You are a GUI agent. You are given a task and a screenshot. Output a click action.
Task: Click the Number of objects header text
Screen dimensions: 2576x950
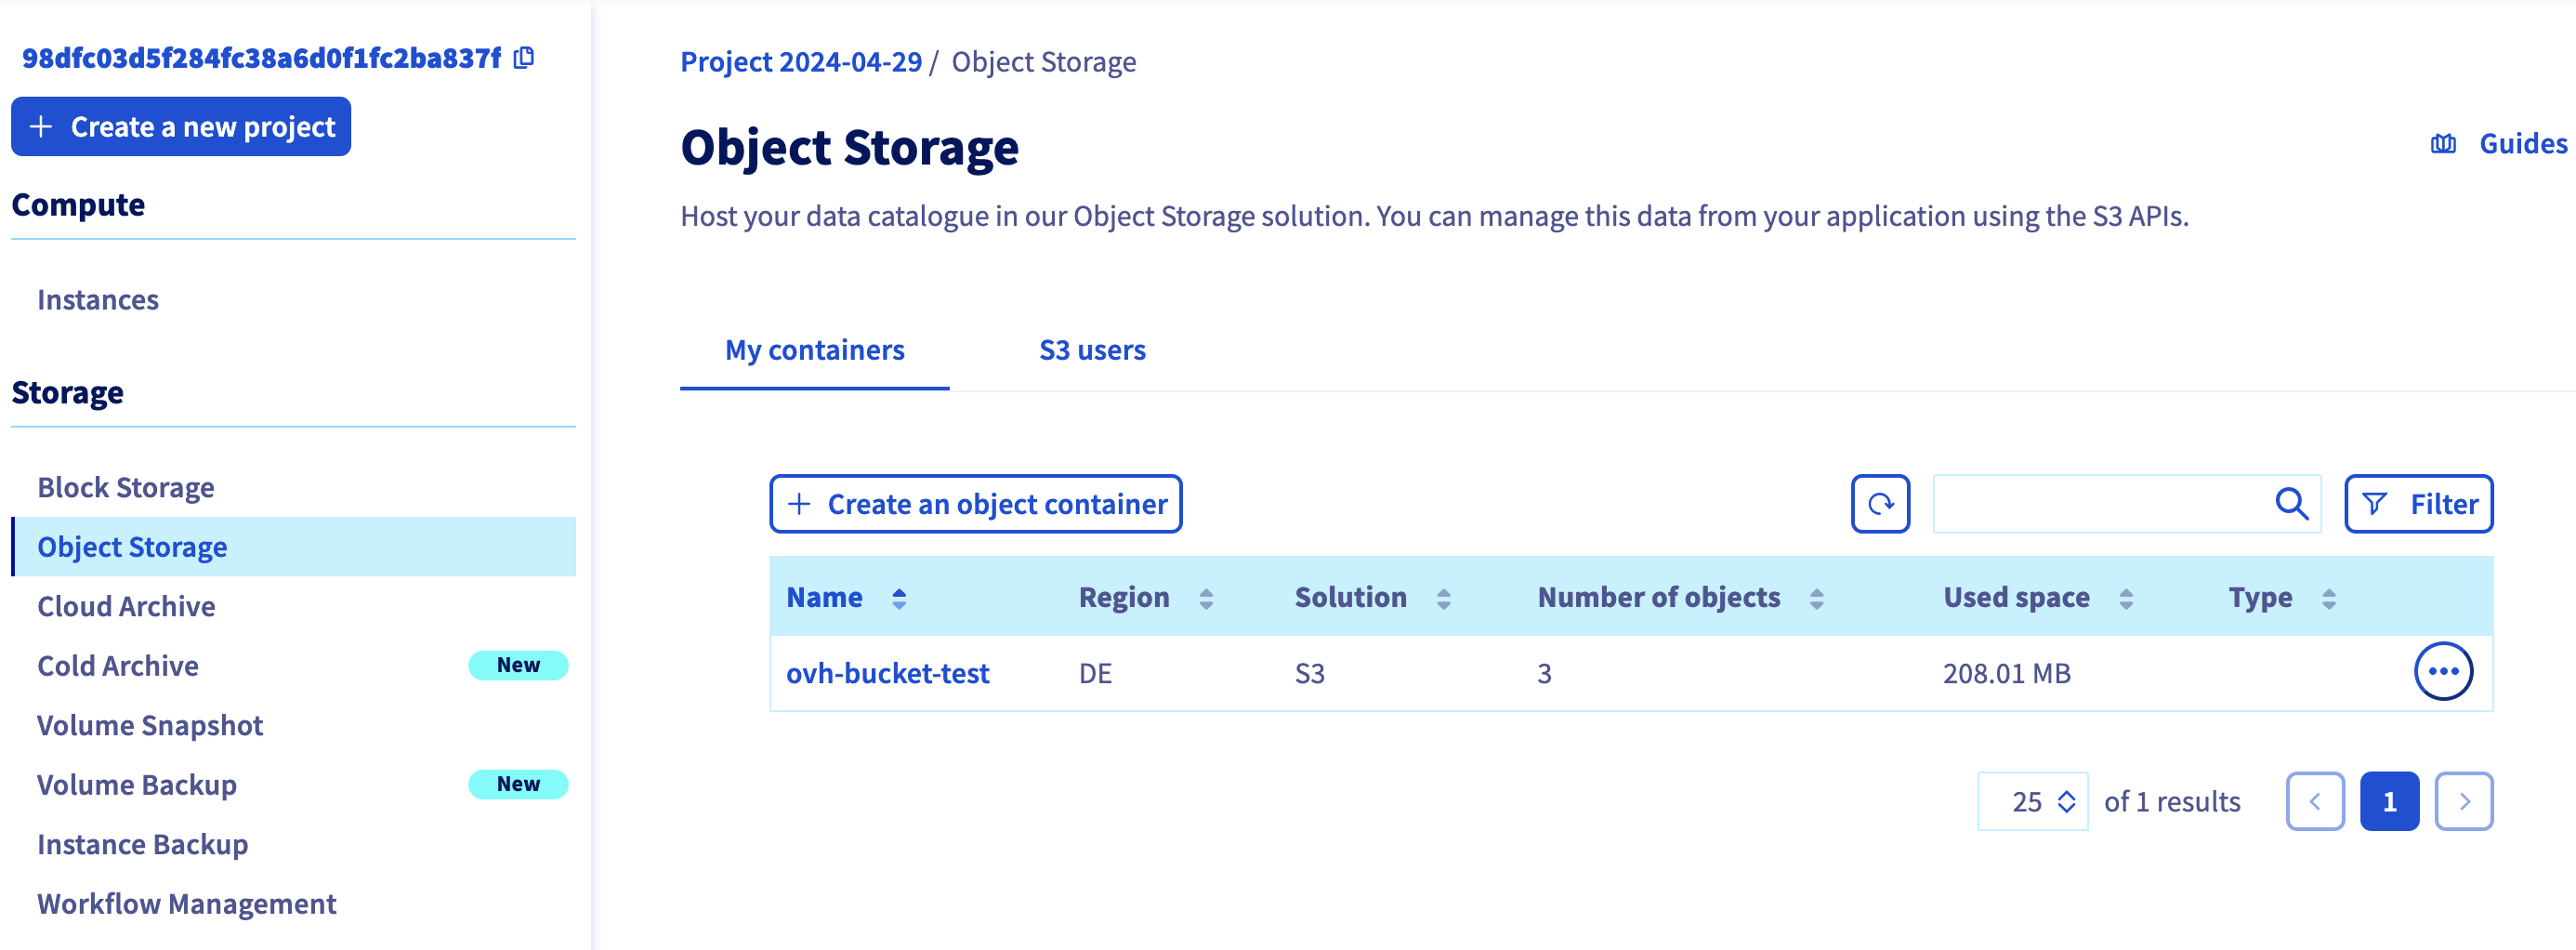click(x=1658, y=597)
